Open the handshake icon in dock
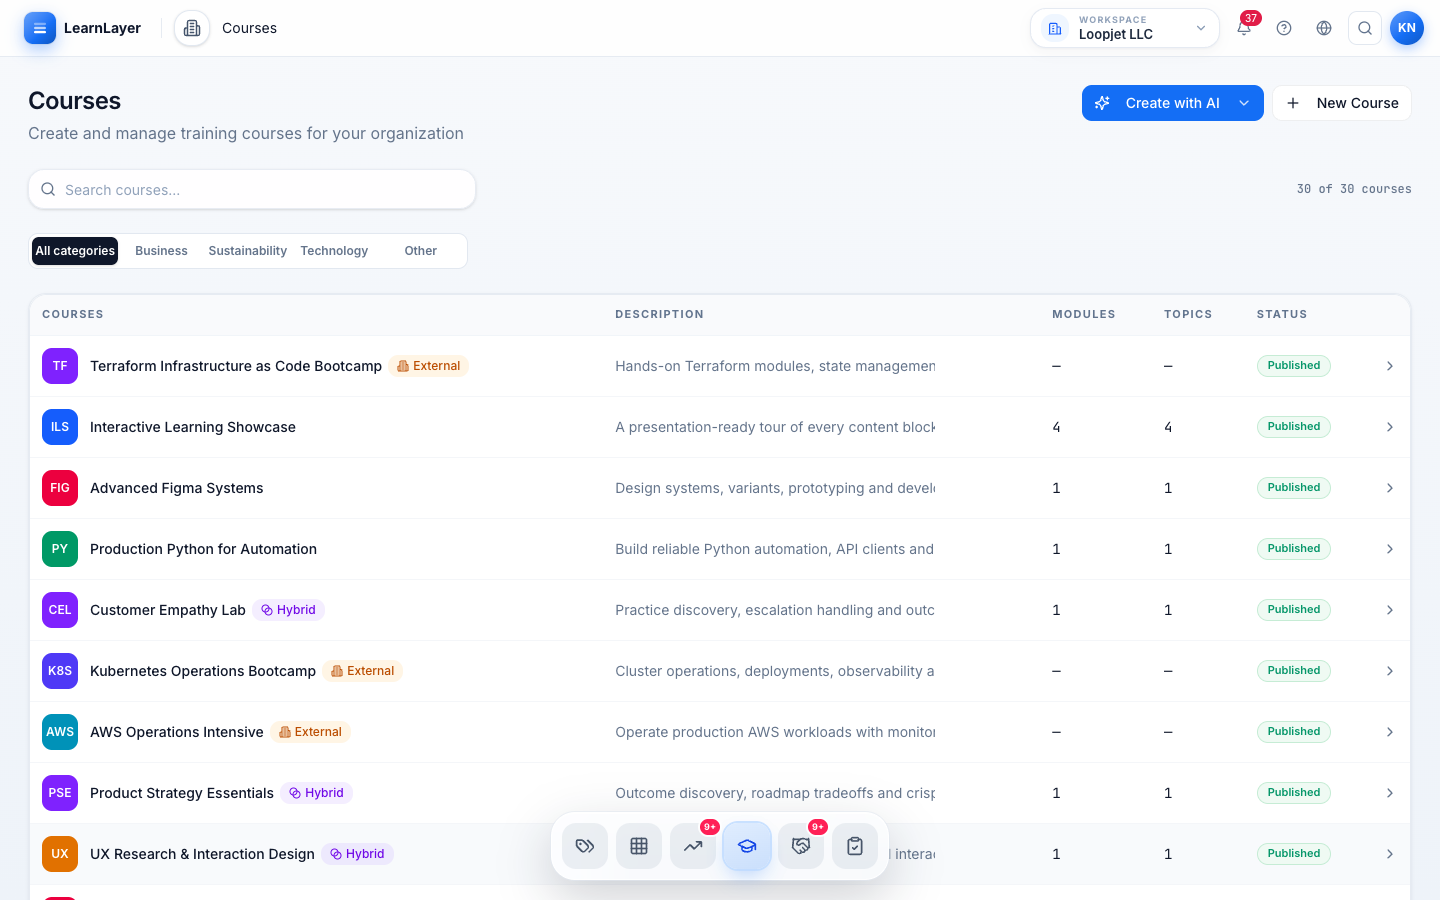Screen dimensions: 1440x900 pyautogui.click(x=801, y=846)
